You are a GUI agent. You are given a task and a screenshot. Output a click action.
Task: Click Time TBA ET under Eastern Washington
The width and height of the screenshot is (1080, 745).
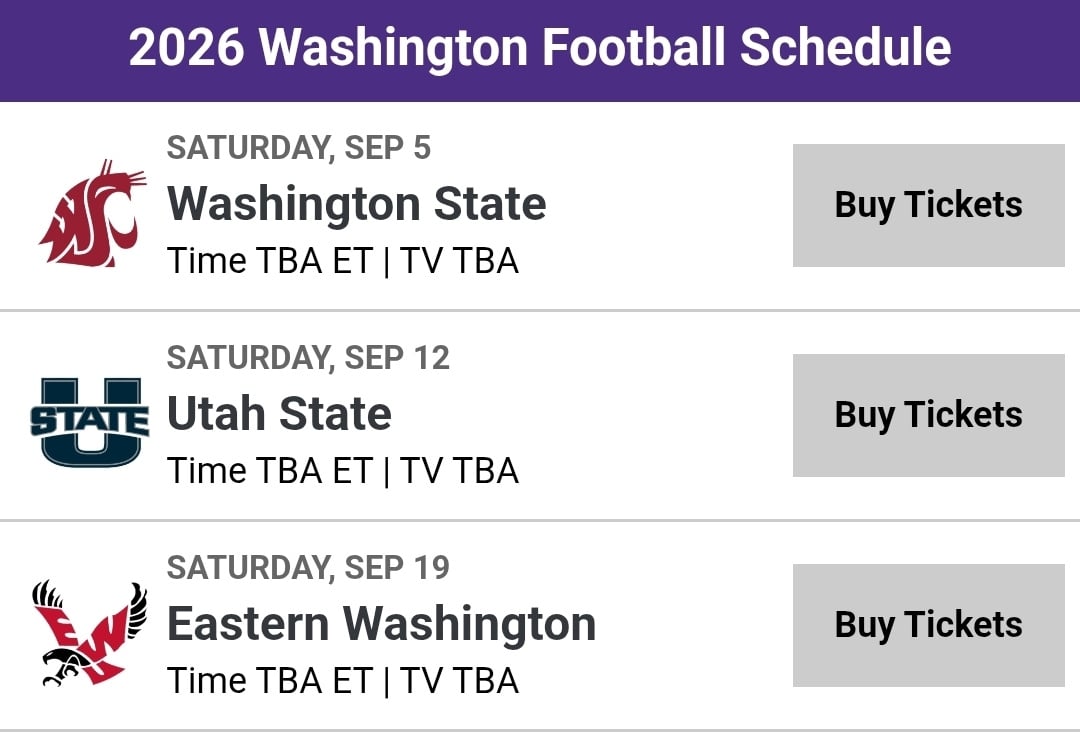(269, 681)
